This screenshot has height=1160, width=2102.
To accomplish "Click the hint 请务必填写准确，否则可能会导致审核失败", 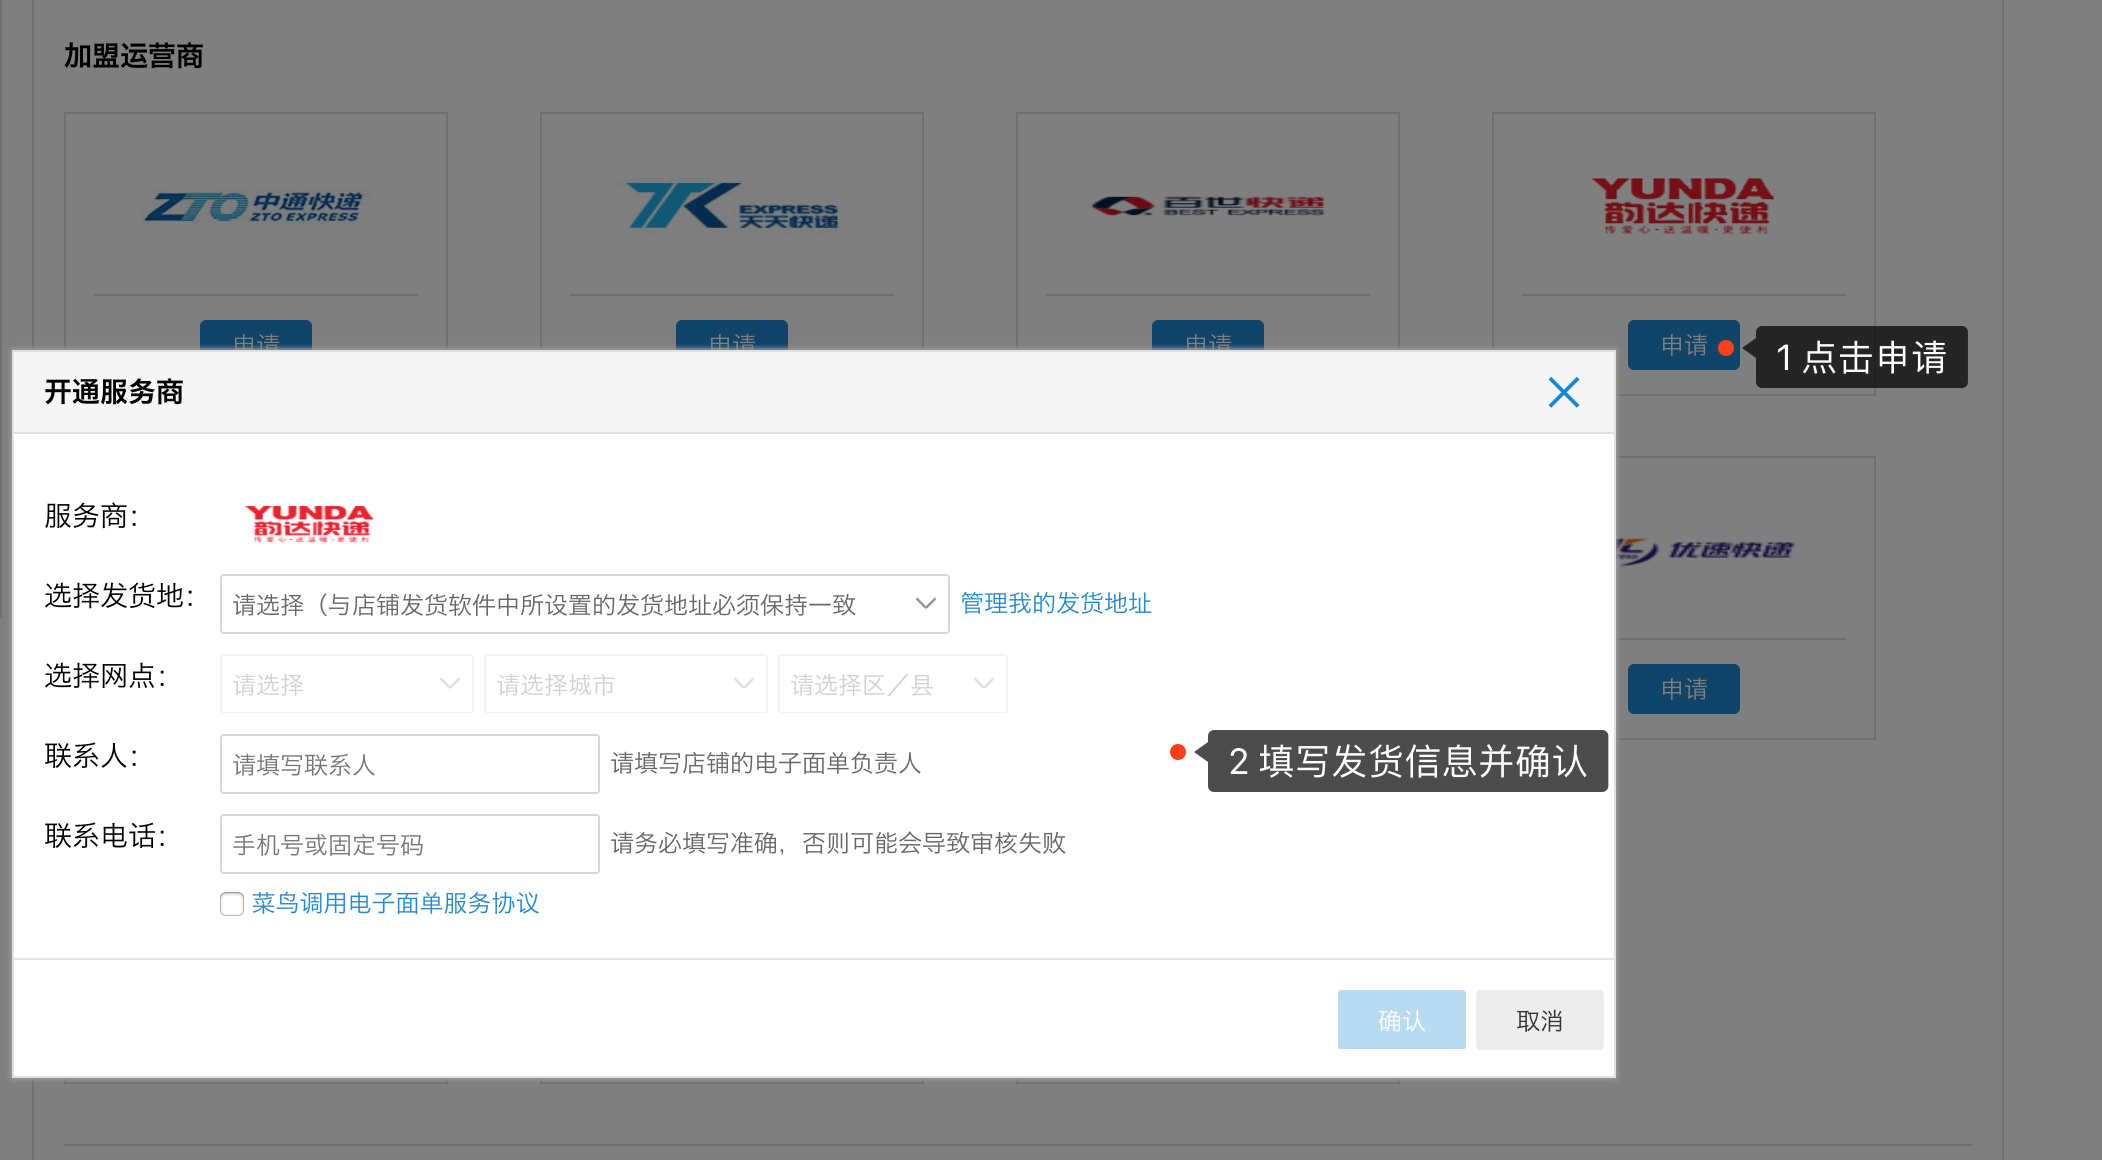I will [838, 843].
